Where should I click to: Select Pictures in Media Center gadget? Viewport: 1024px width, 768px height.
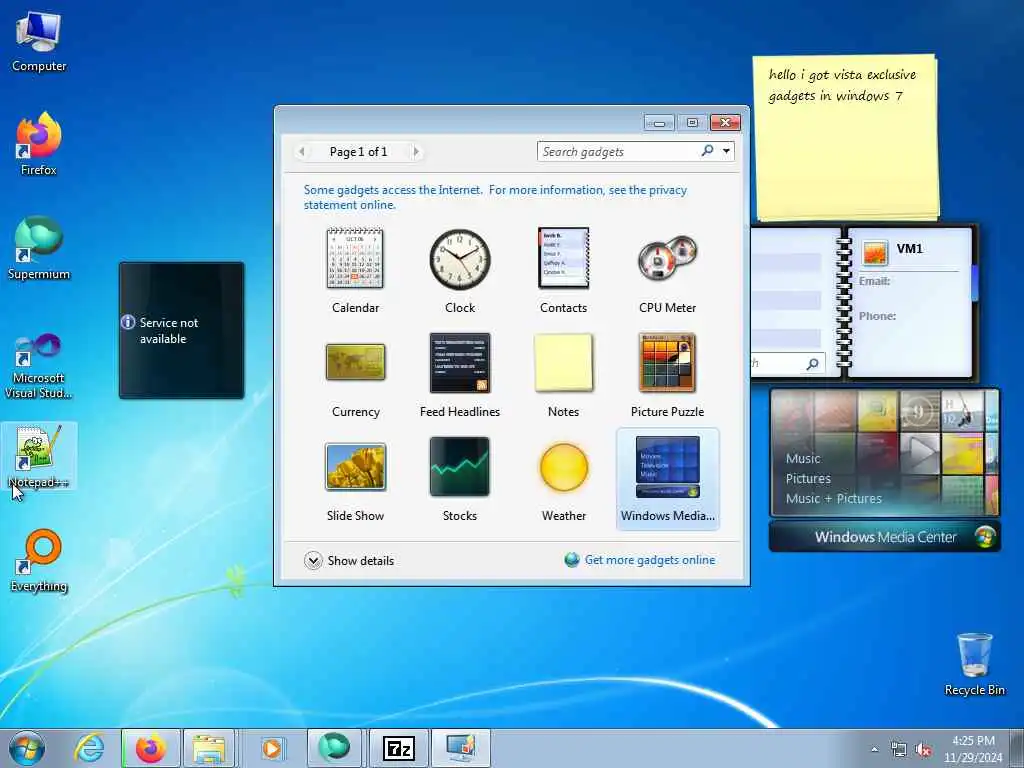point(808,479)
